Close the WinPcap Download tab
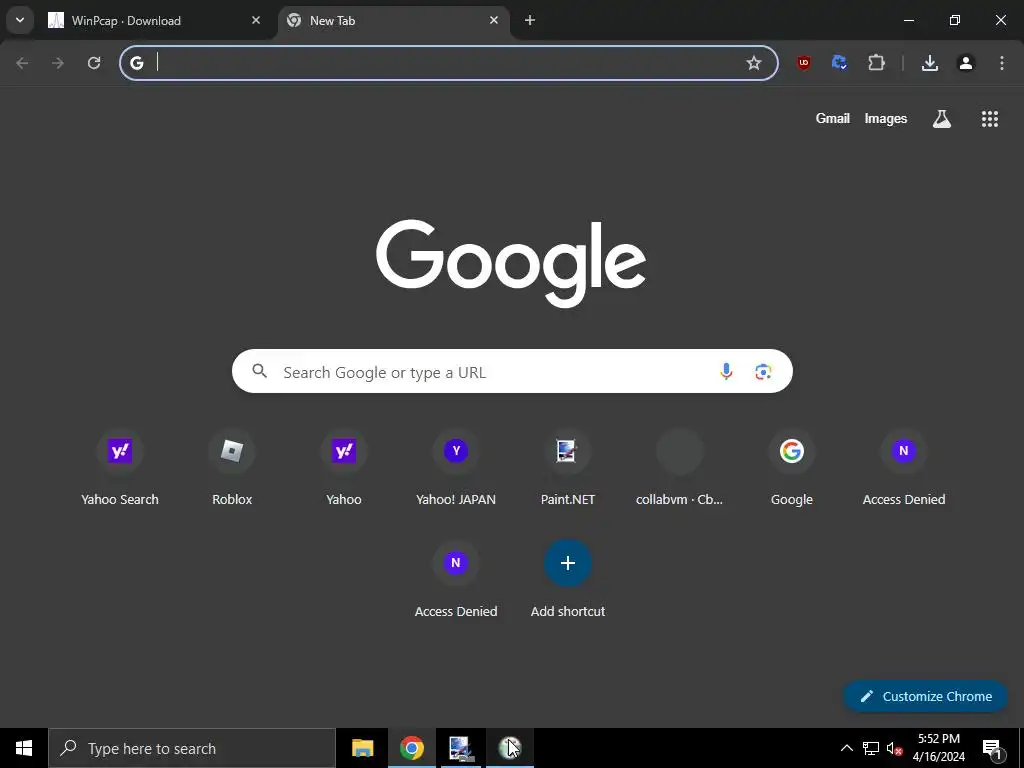Viewport: 1024px width, 768px height. [x=256, y=20]
